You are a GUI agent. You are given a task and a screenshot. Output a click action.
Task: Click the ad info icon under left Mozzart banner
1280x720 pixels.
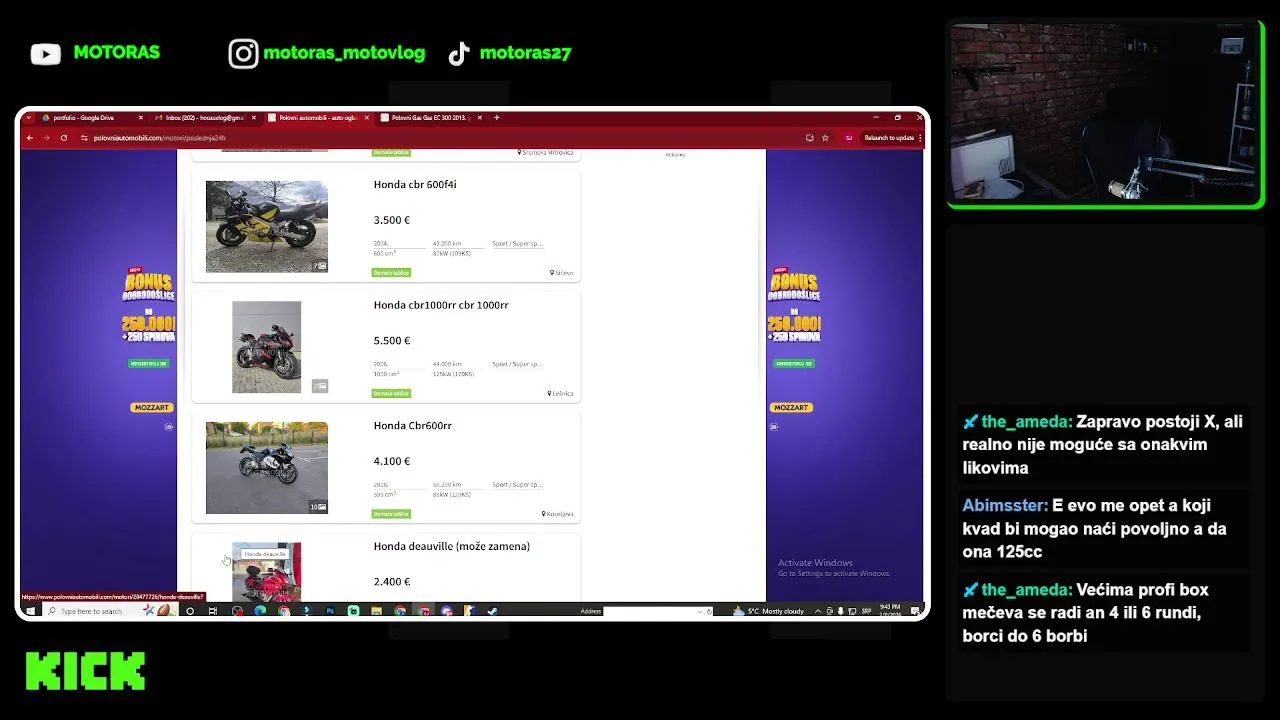(169, 427)
